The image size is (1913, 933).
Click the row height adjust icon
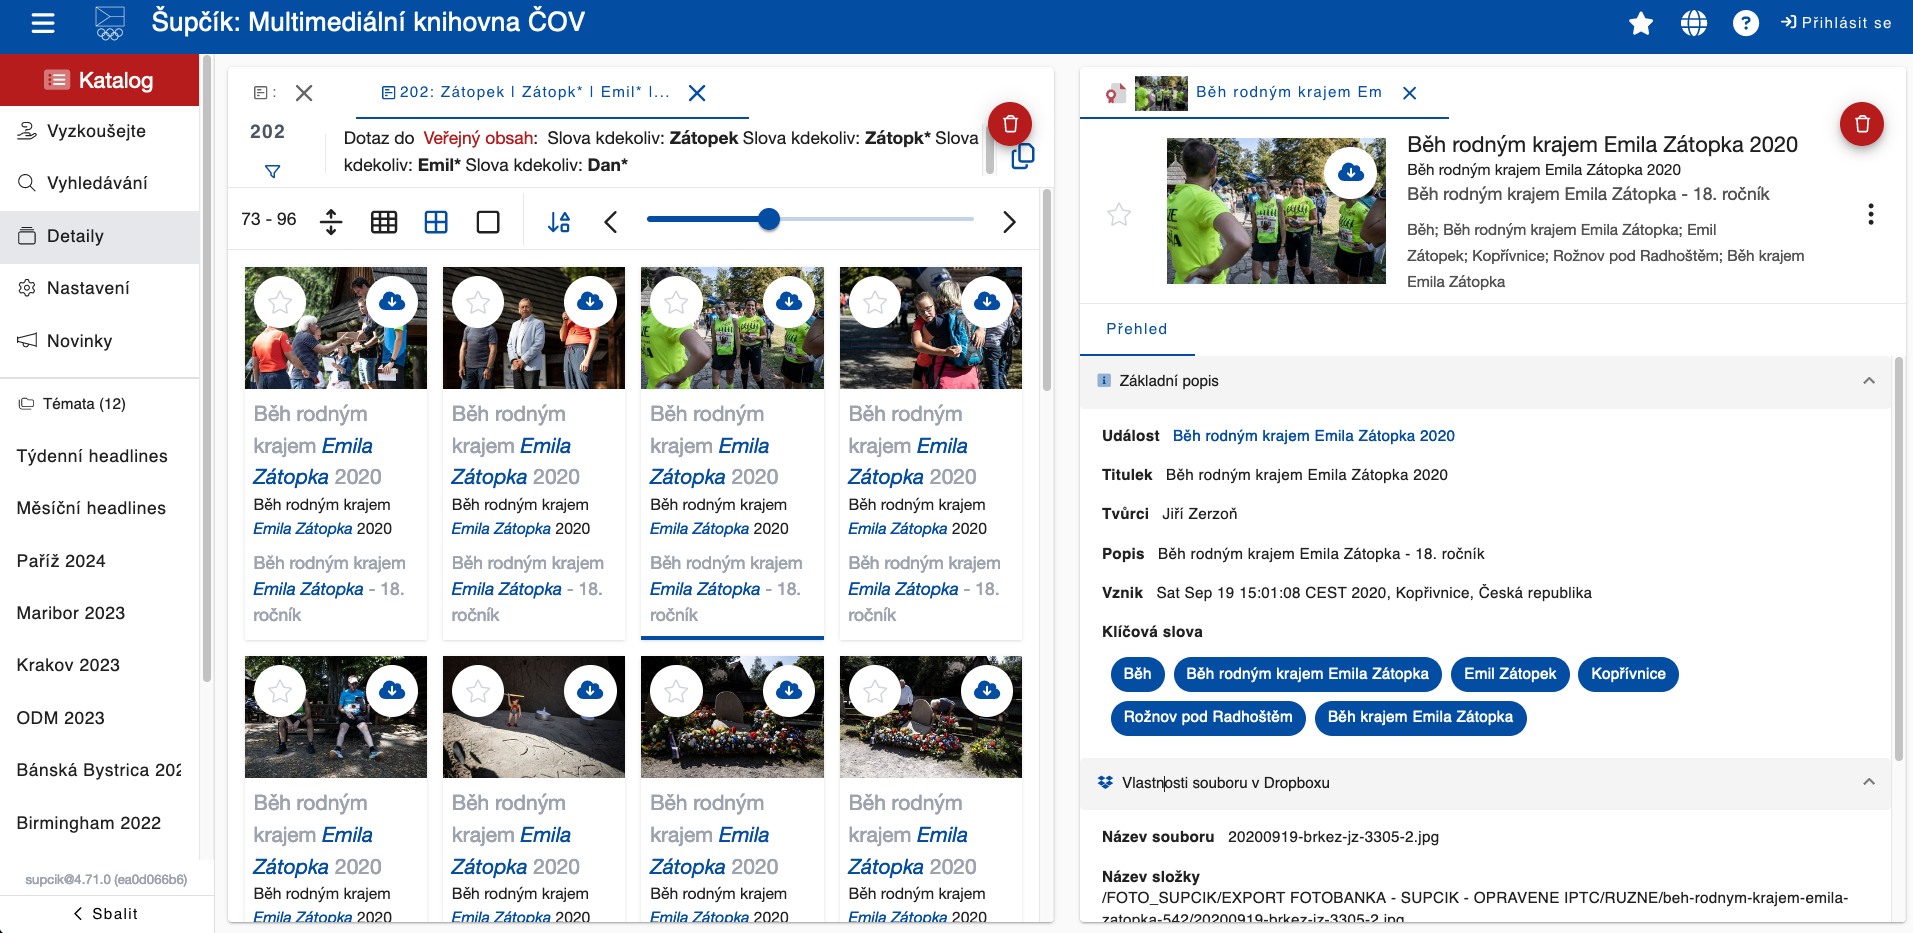pos(331,221)
